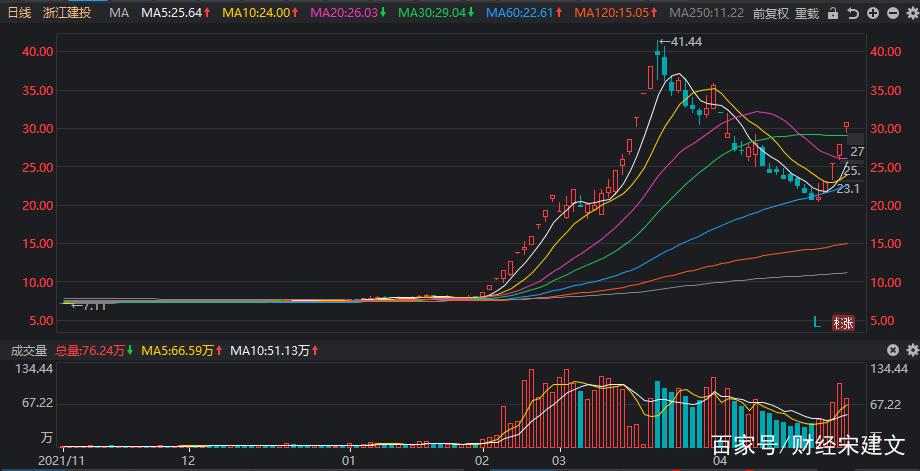Open the 前复权 adjustment dropdown

pyautogui.click(x=769, y=13)
